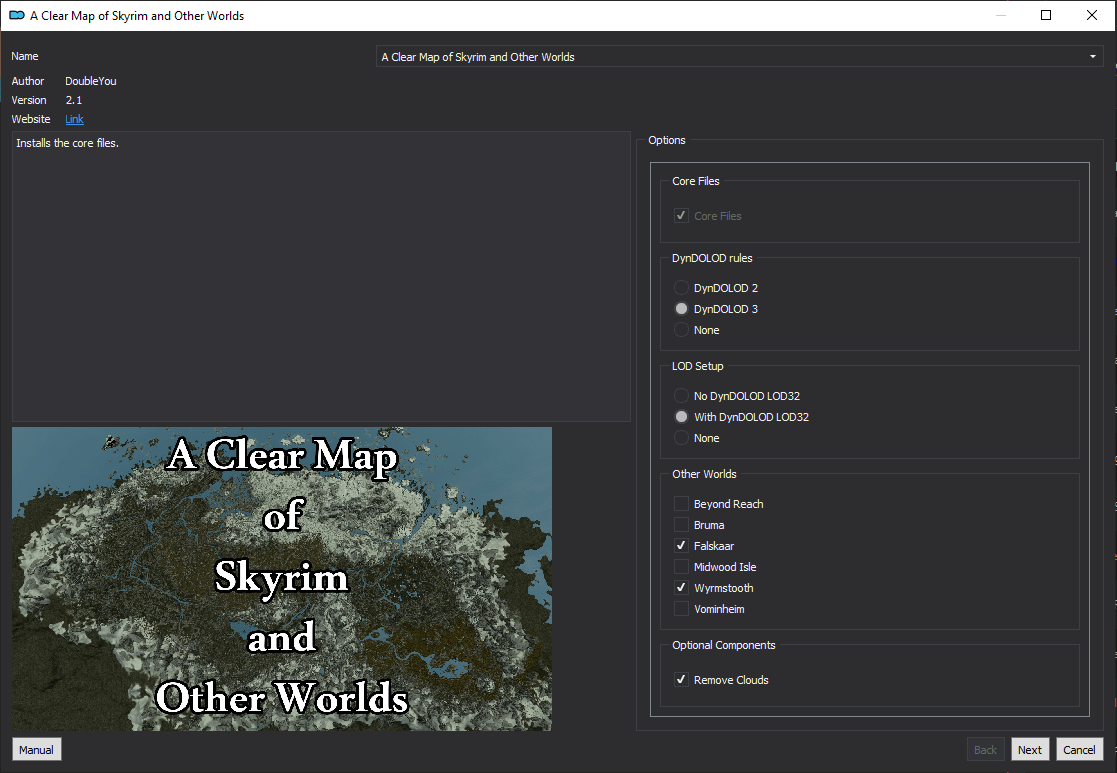This screenshot has height=773, width=1117.
Task: Select No DynDOLOD LOD32 option
Action: point(681,395)
